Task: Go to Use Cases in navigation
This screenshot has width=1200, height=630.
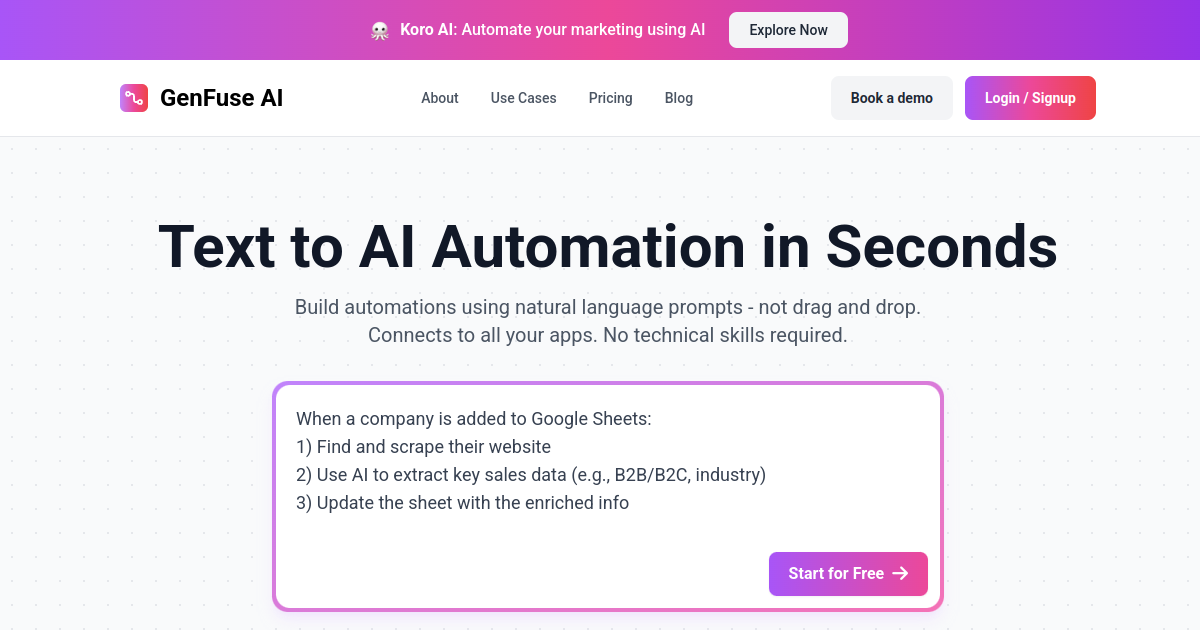Action: tap(523, 98)
